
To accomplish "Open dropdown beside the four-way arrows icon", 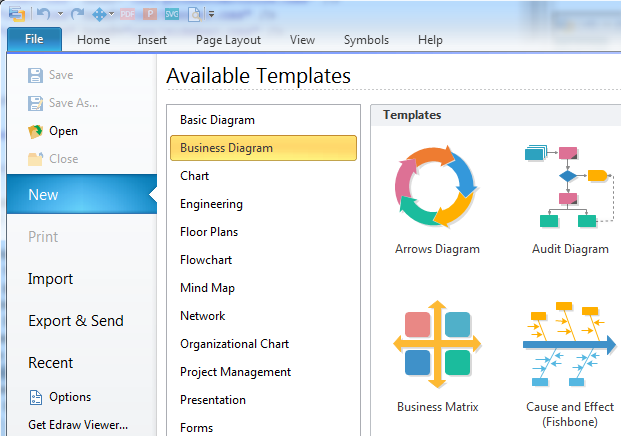I will coord(111,14).
